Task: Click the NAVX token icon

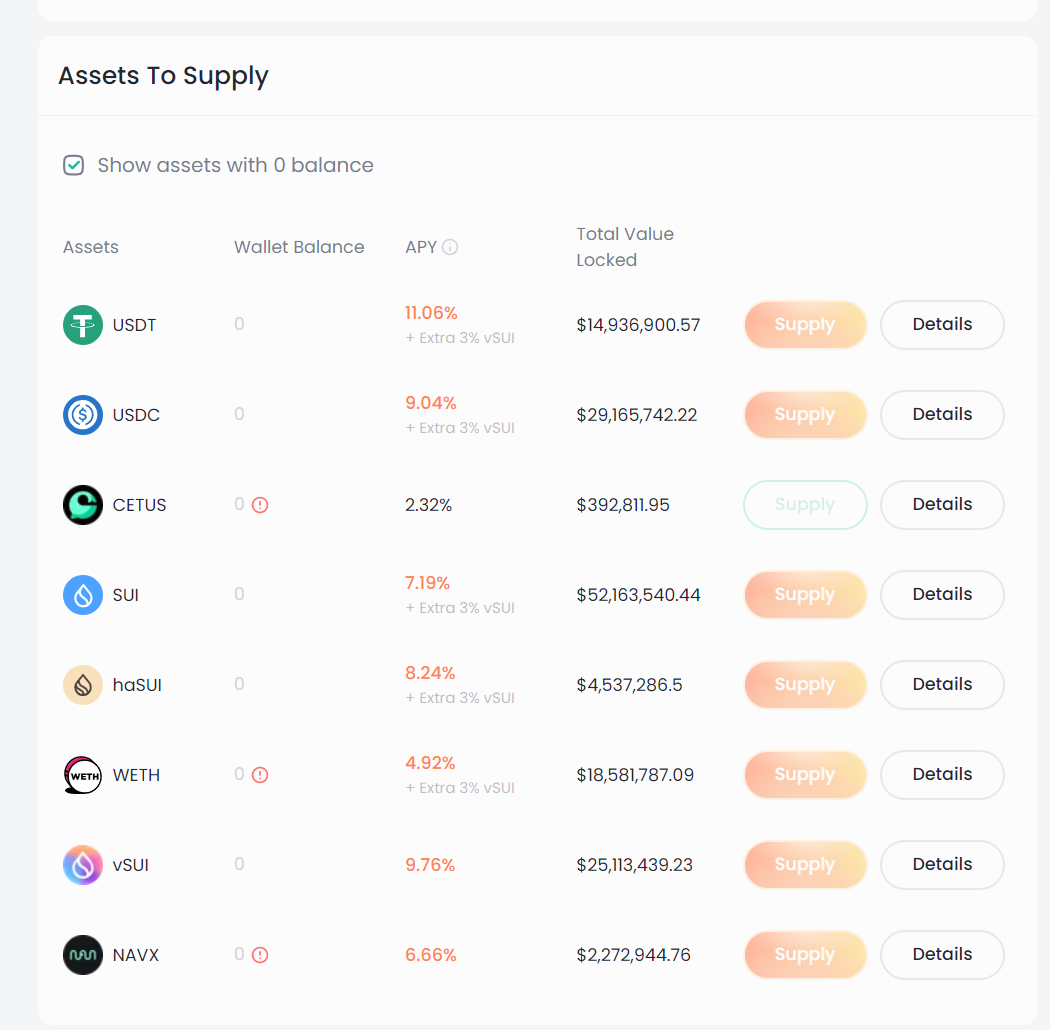Action: pos(83,954)
